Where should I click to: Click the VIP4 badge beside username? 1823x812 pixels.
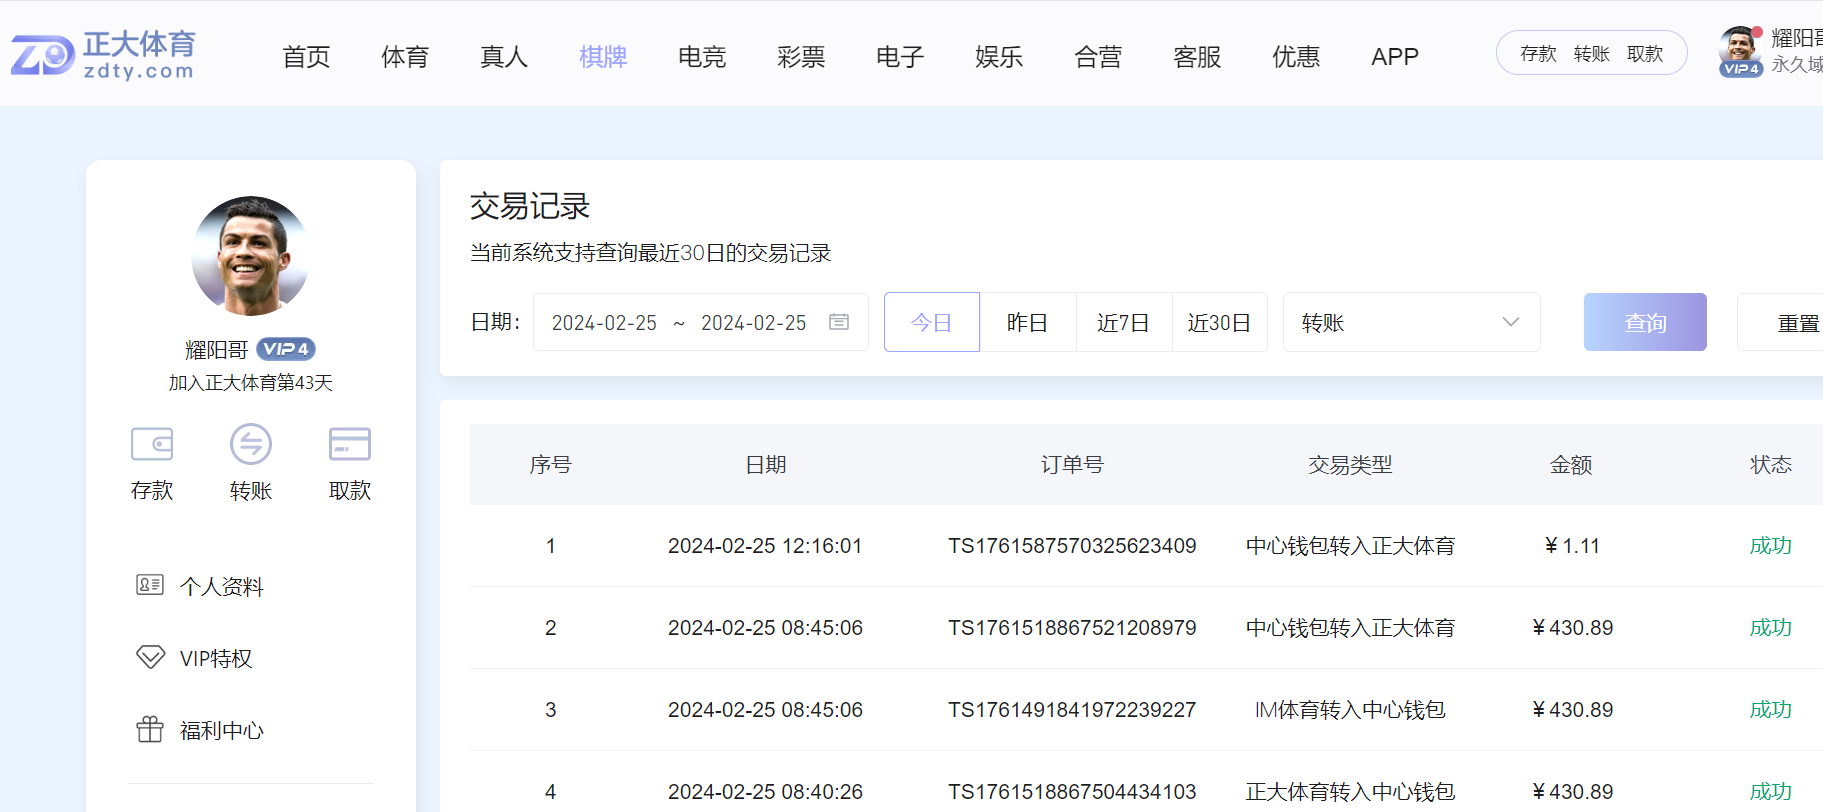(286, 349)
